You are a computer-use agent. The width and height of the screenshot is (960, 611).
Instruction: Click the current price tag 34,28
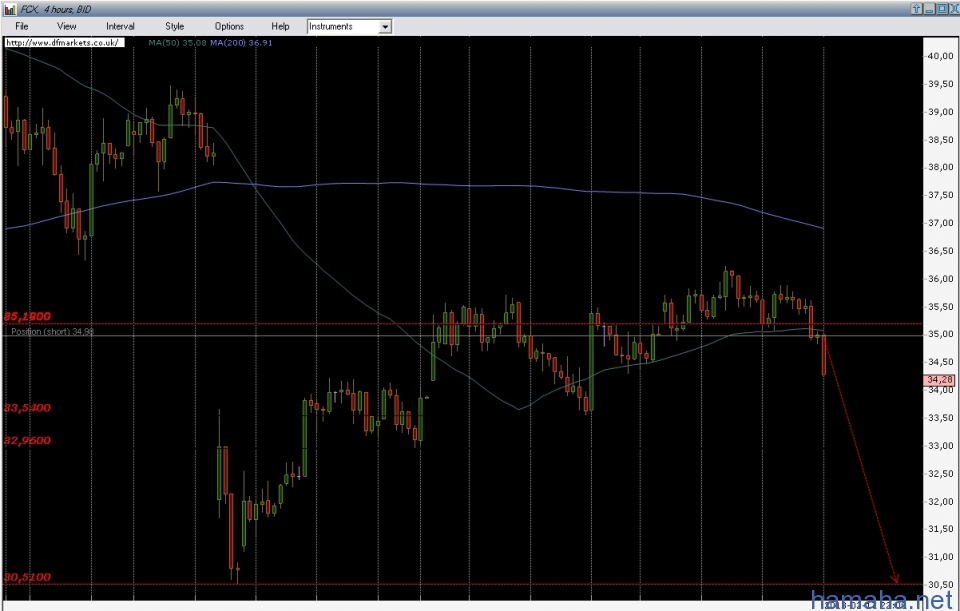tap(939, 380)
